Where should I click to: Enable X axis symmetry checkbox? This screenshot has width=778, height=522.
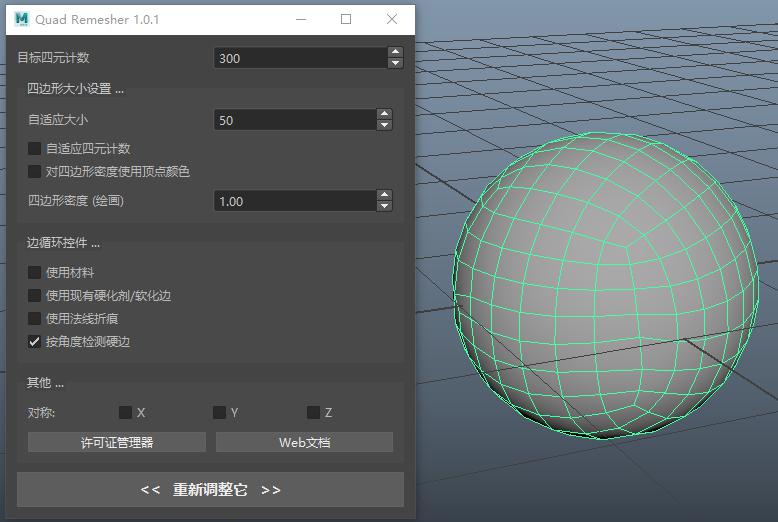[125, 412]
